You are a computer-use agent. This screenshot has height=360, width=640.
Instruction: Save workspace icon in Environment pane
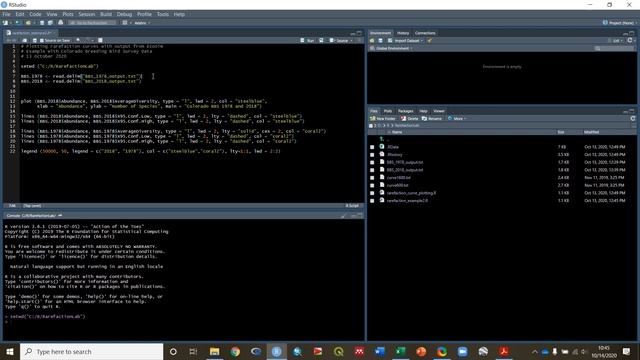coord(380,40)
